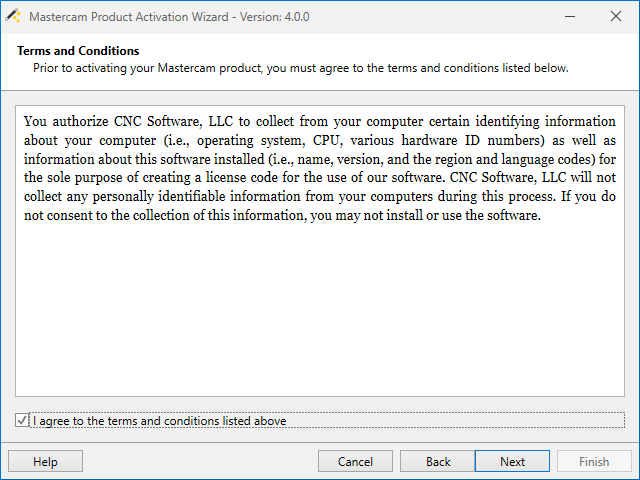Minimize the Activation Wizard window

coord(569,17)
